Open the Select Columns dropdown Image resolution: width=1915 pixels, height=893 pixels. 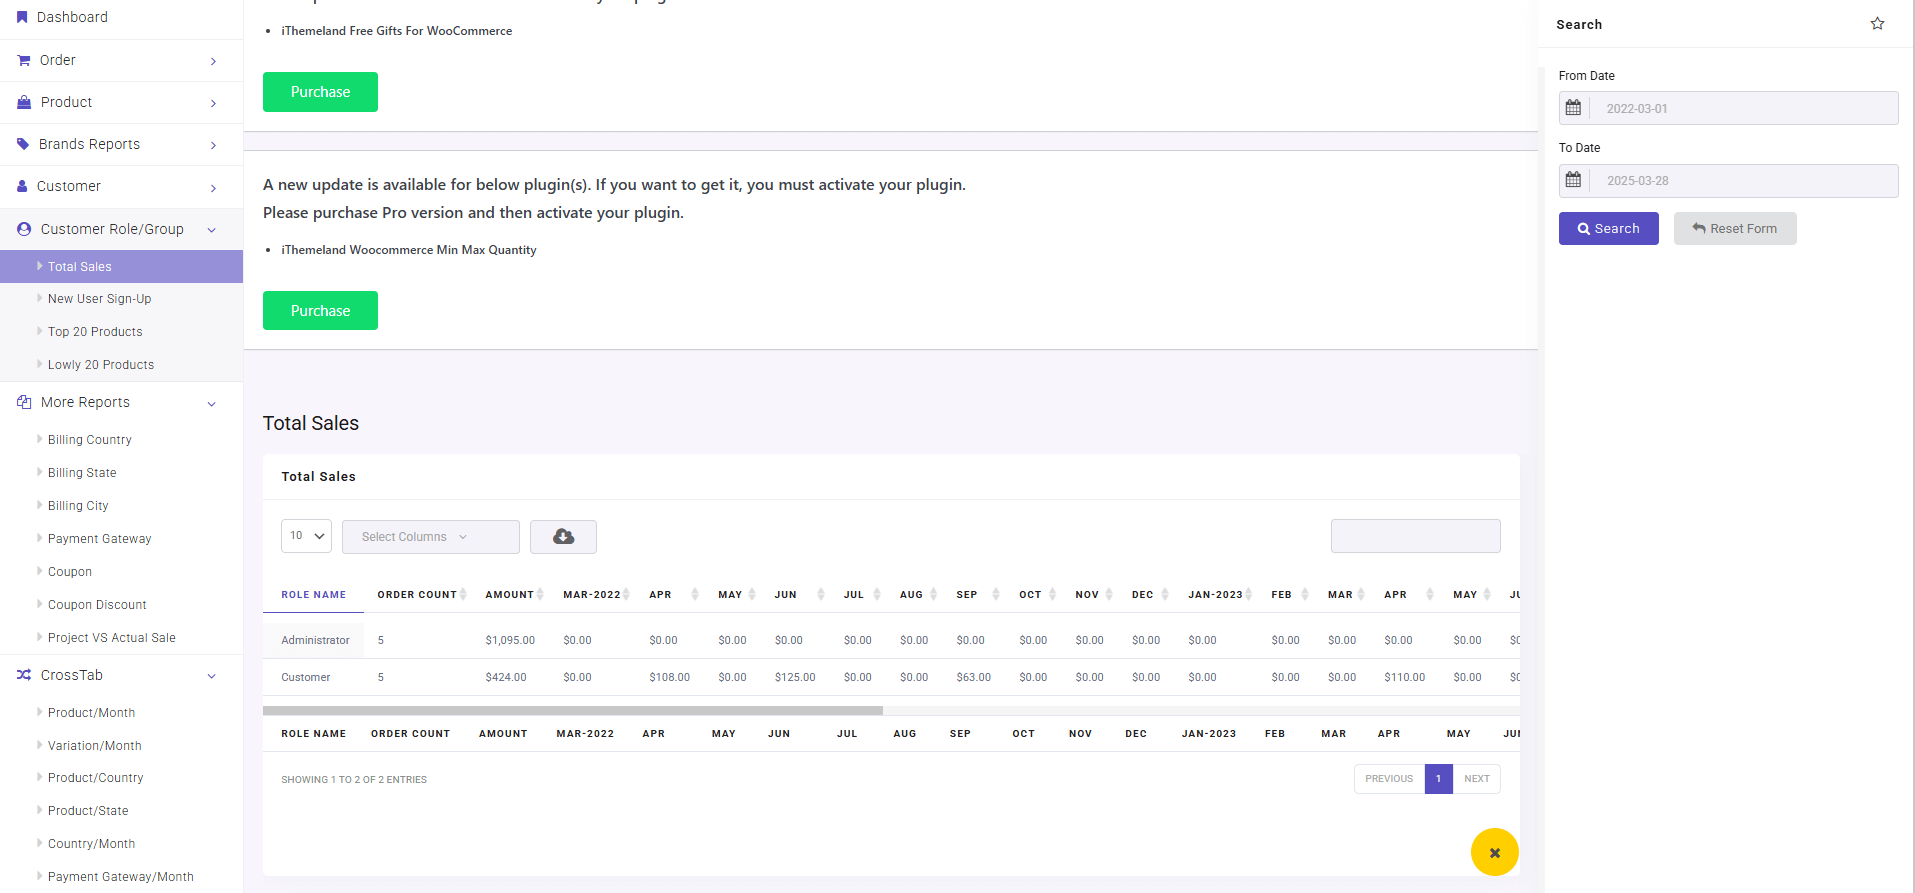pyautogui.click(x=430, y=536)
